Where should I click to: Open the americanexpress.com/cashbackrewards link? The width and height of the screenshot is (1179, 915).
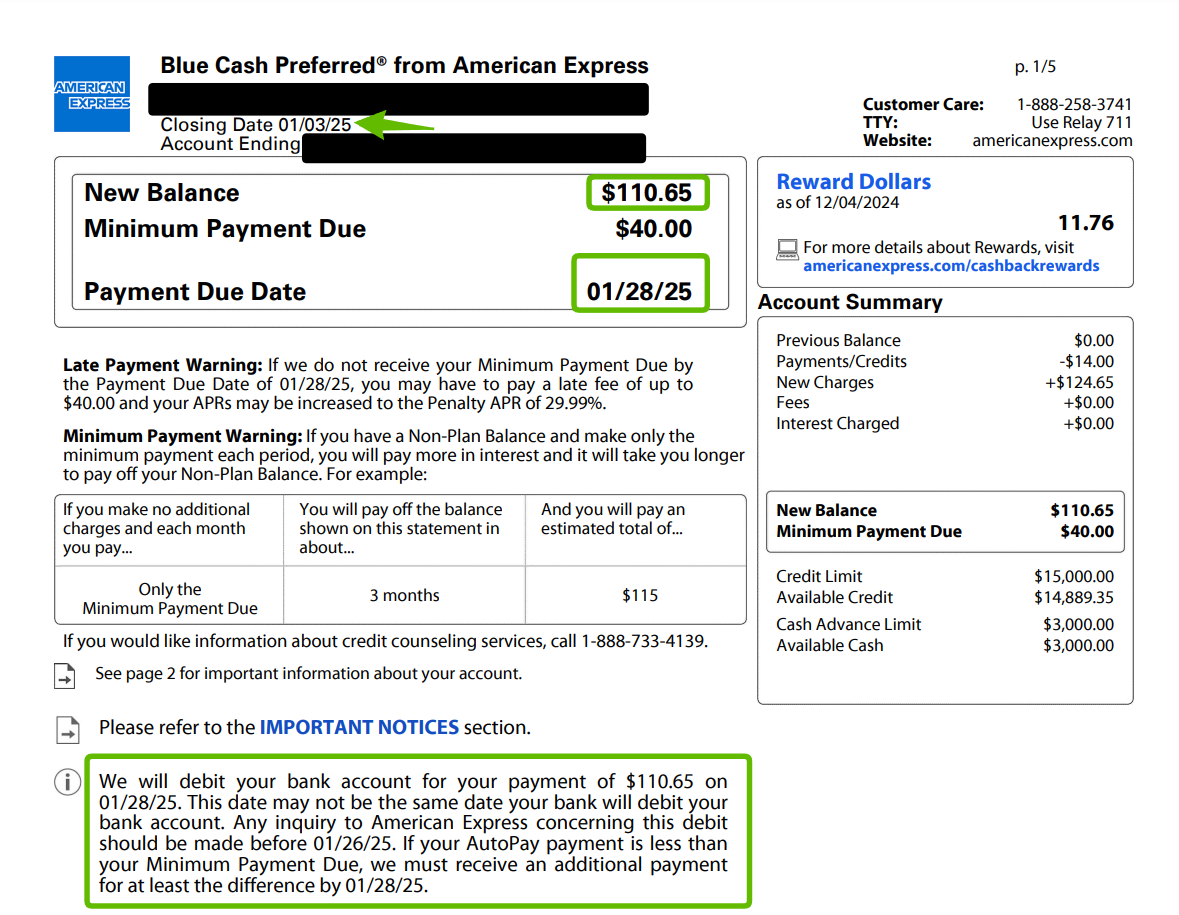tap(950, 265)
